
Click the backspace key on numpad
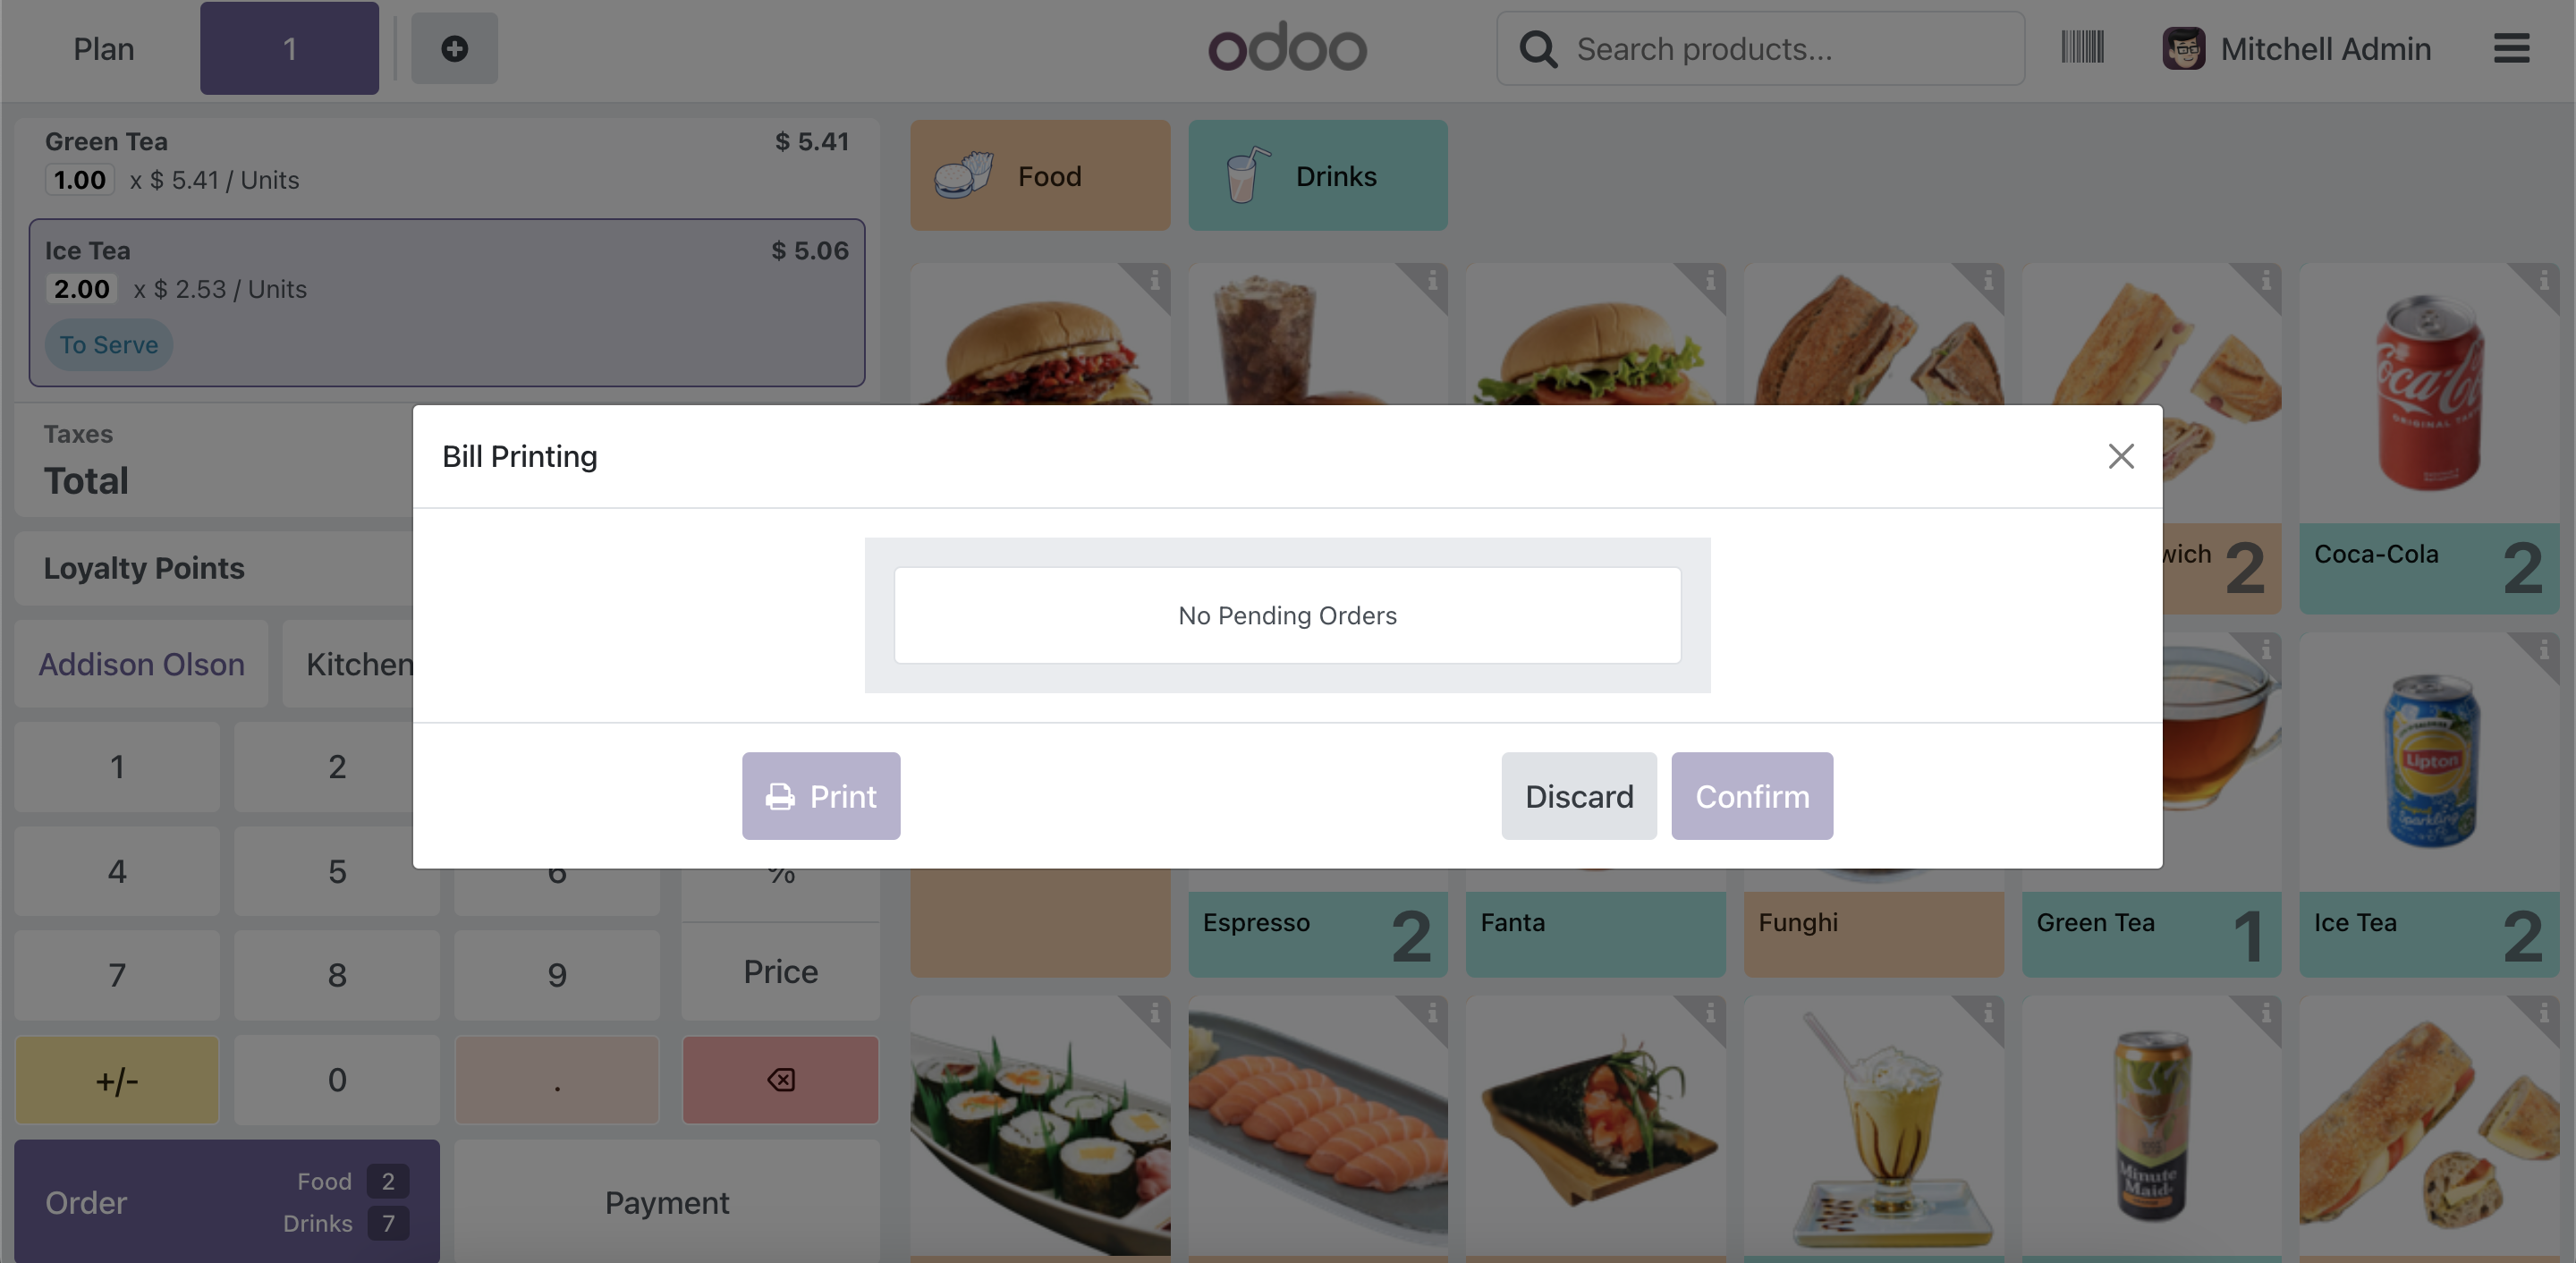click(780, 1080)
